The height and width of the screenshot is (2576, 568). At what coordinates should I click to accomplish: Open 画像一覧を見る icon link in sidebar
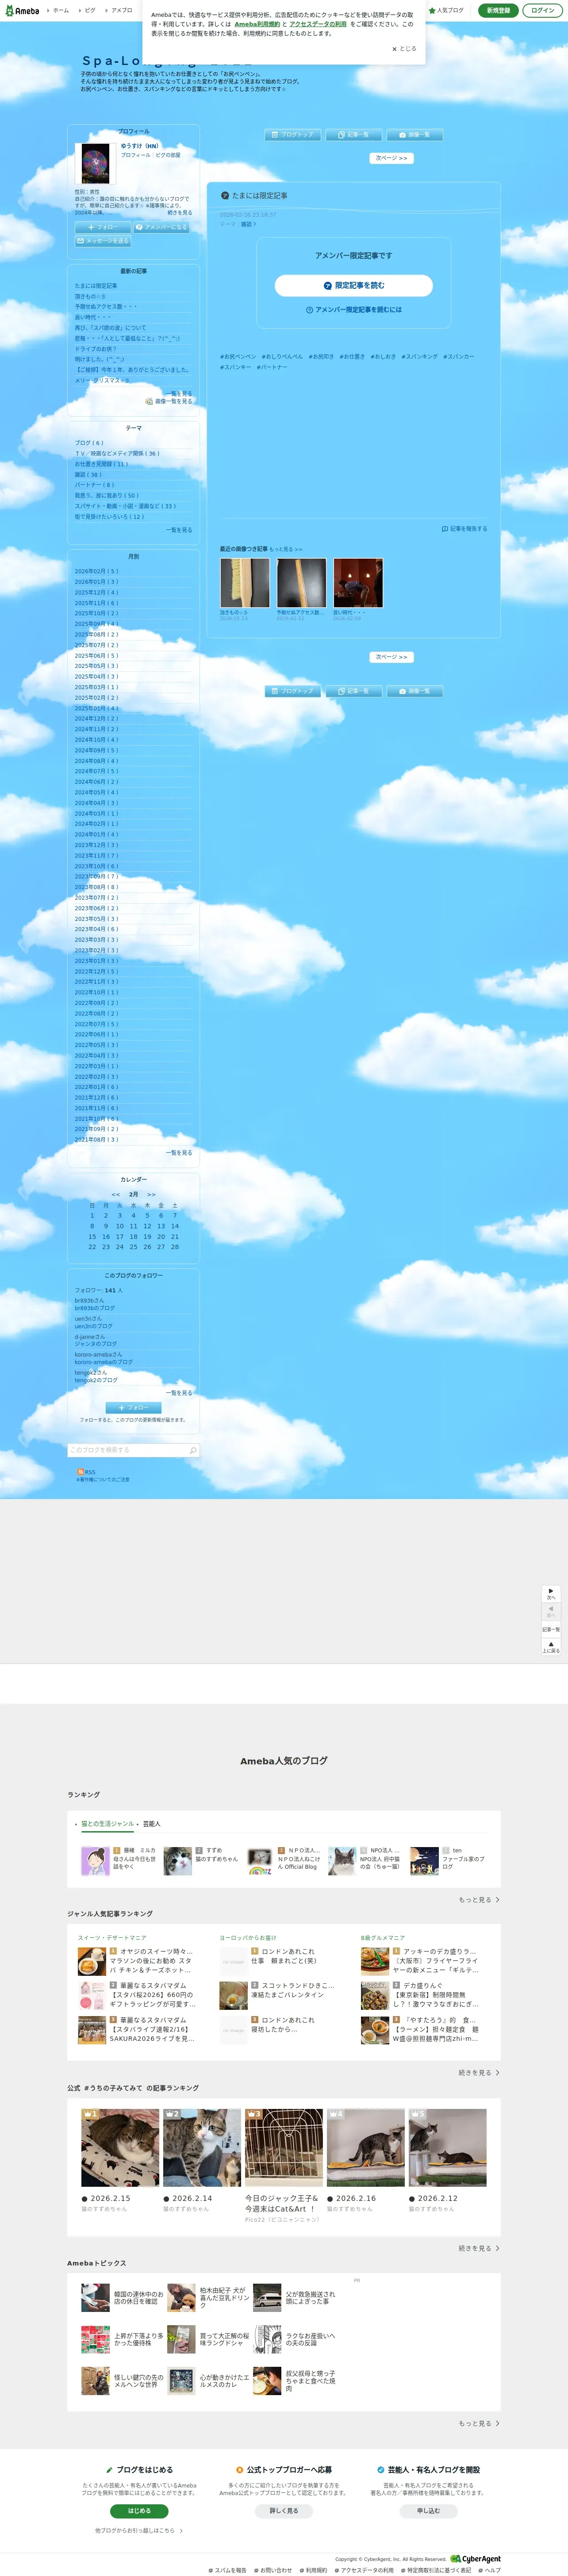[169, 401]
